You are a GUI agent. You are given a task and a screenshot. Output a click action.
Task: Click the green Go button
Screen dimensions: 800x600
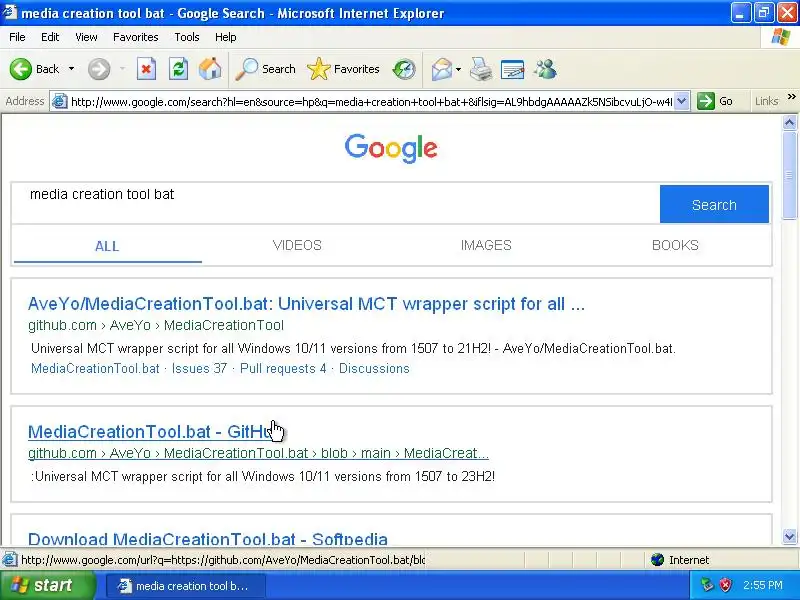tap(715, 101)
